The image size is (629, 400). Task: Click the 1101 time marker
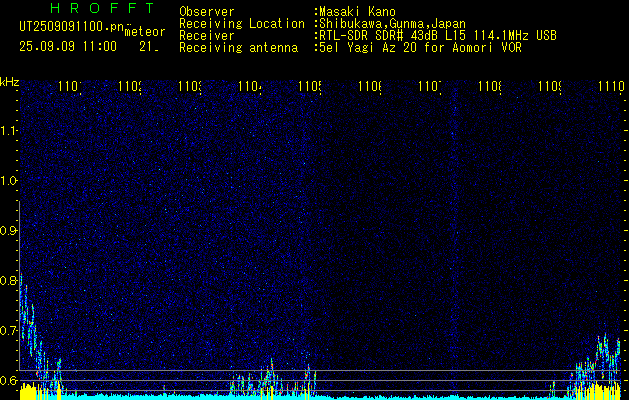point(70,86)
